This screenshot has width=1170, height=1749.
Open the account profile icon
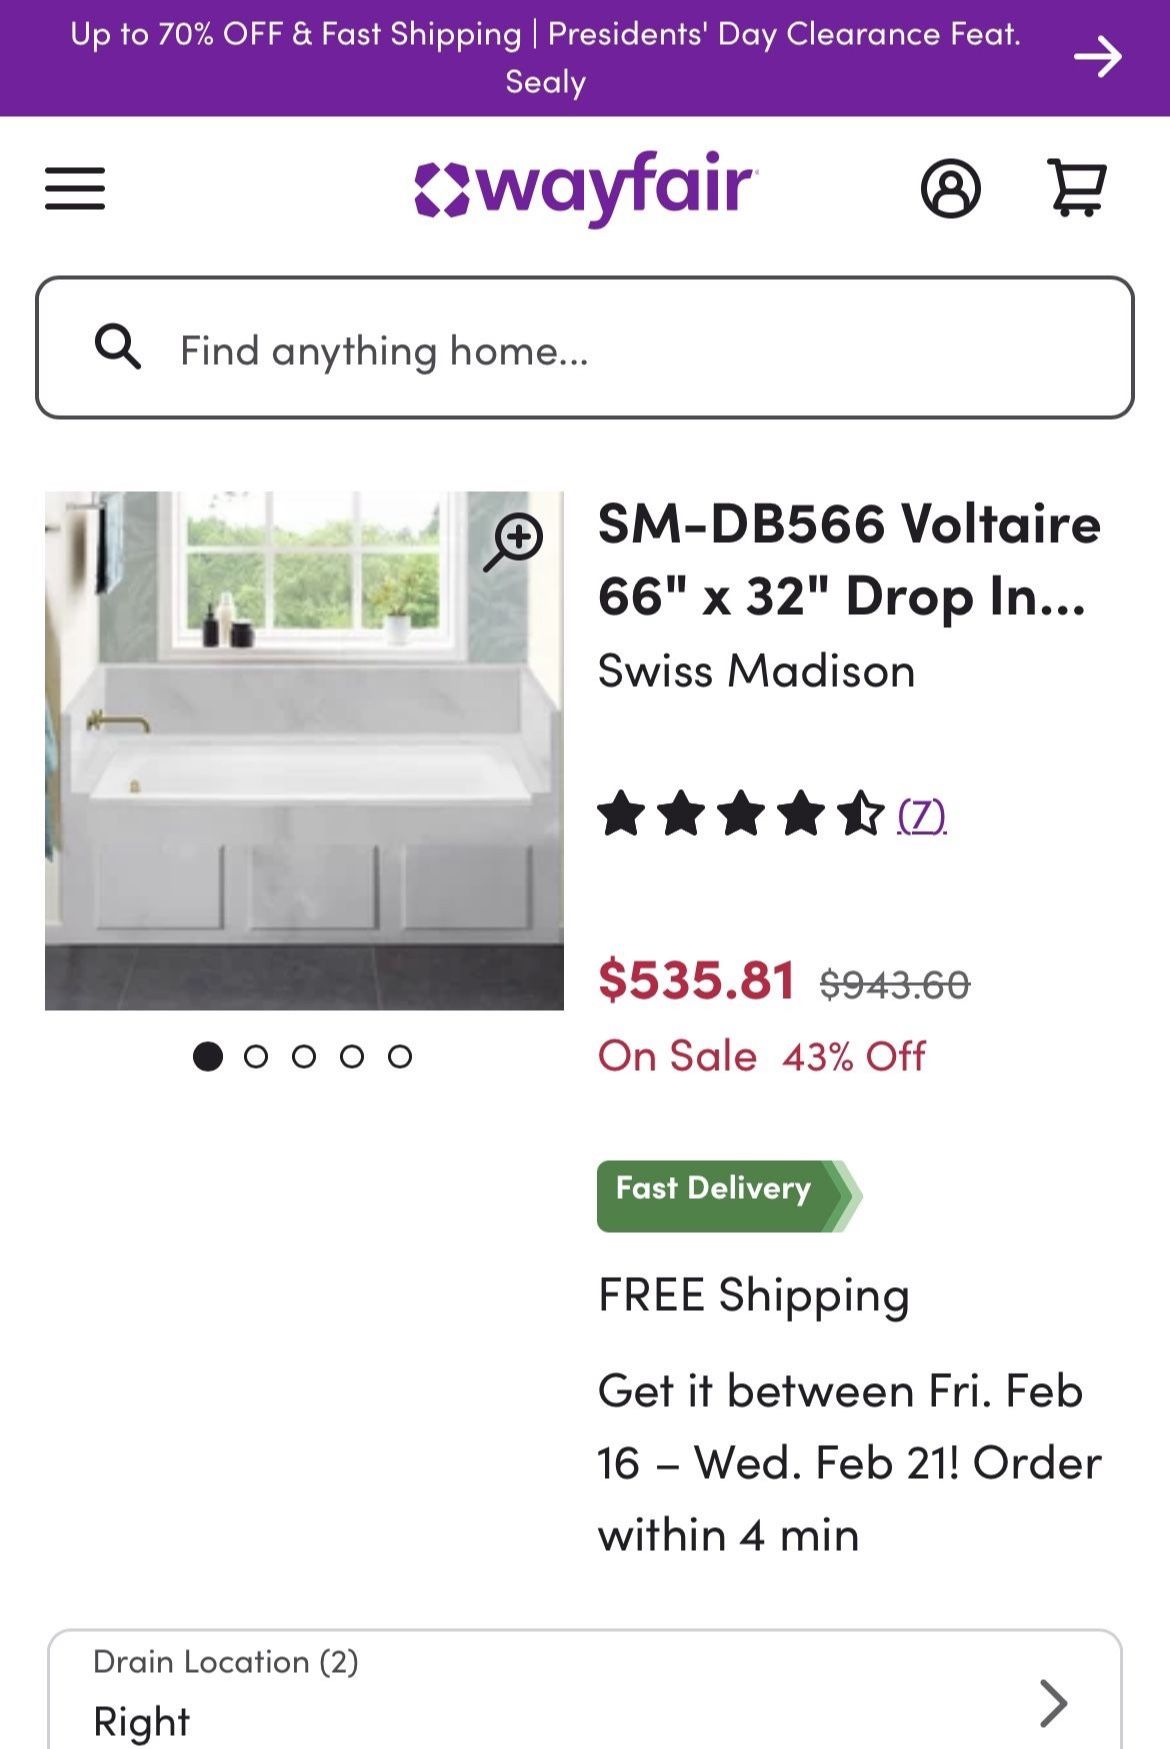[950, 188]
